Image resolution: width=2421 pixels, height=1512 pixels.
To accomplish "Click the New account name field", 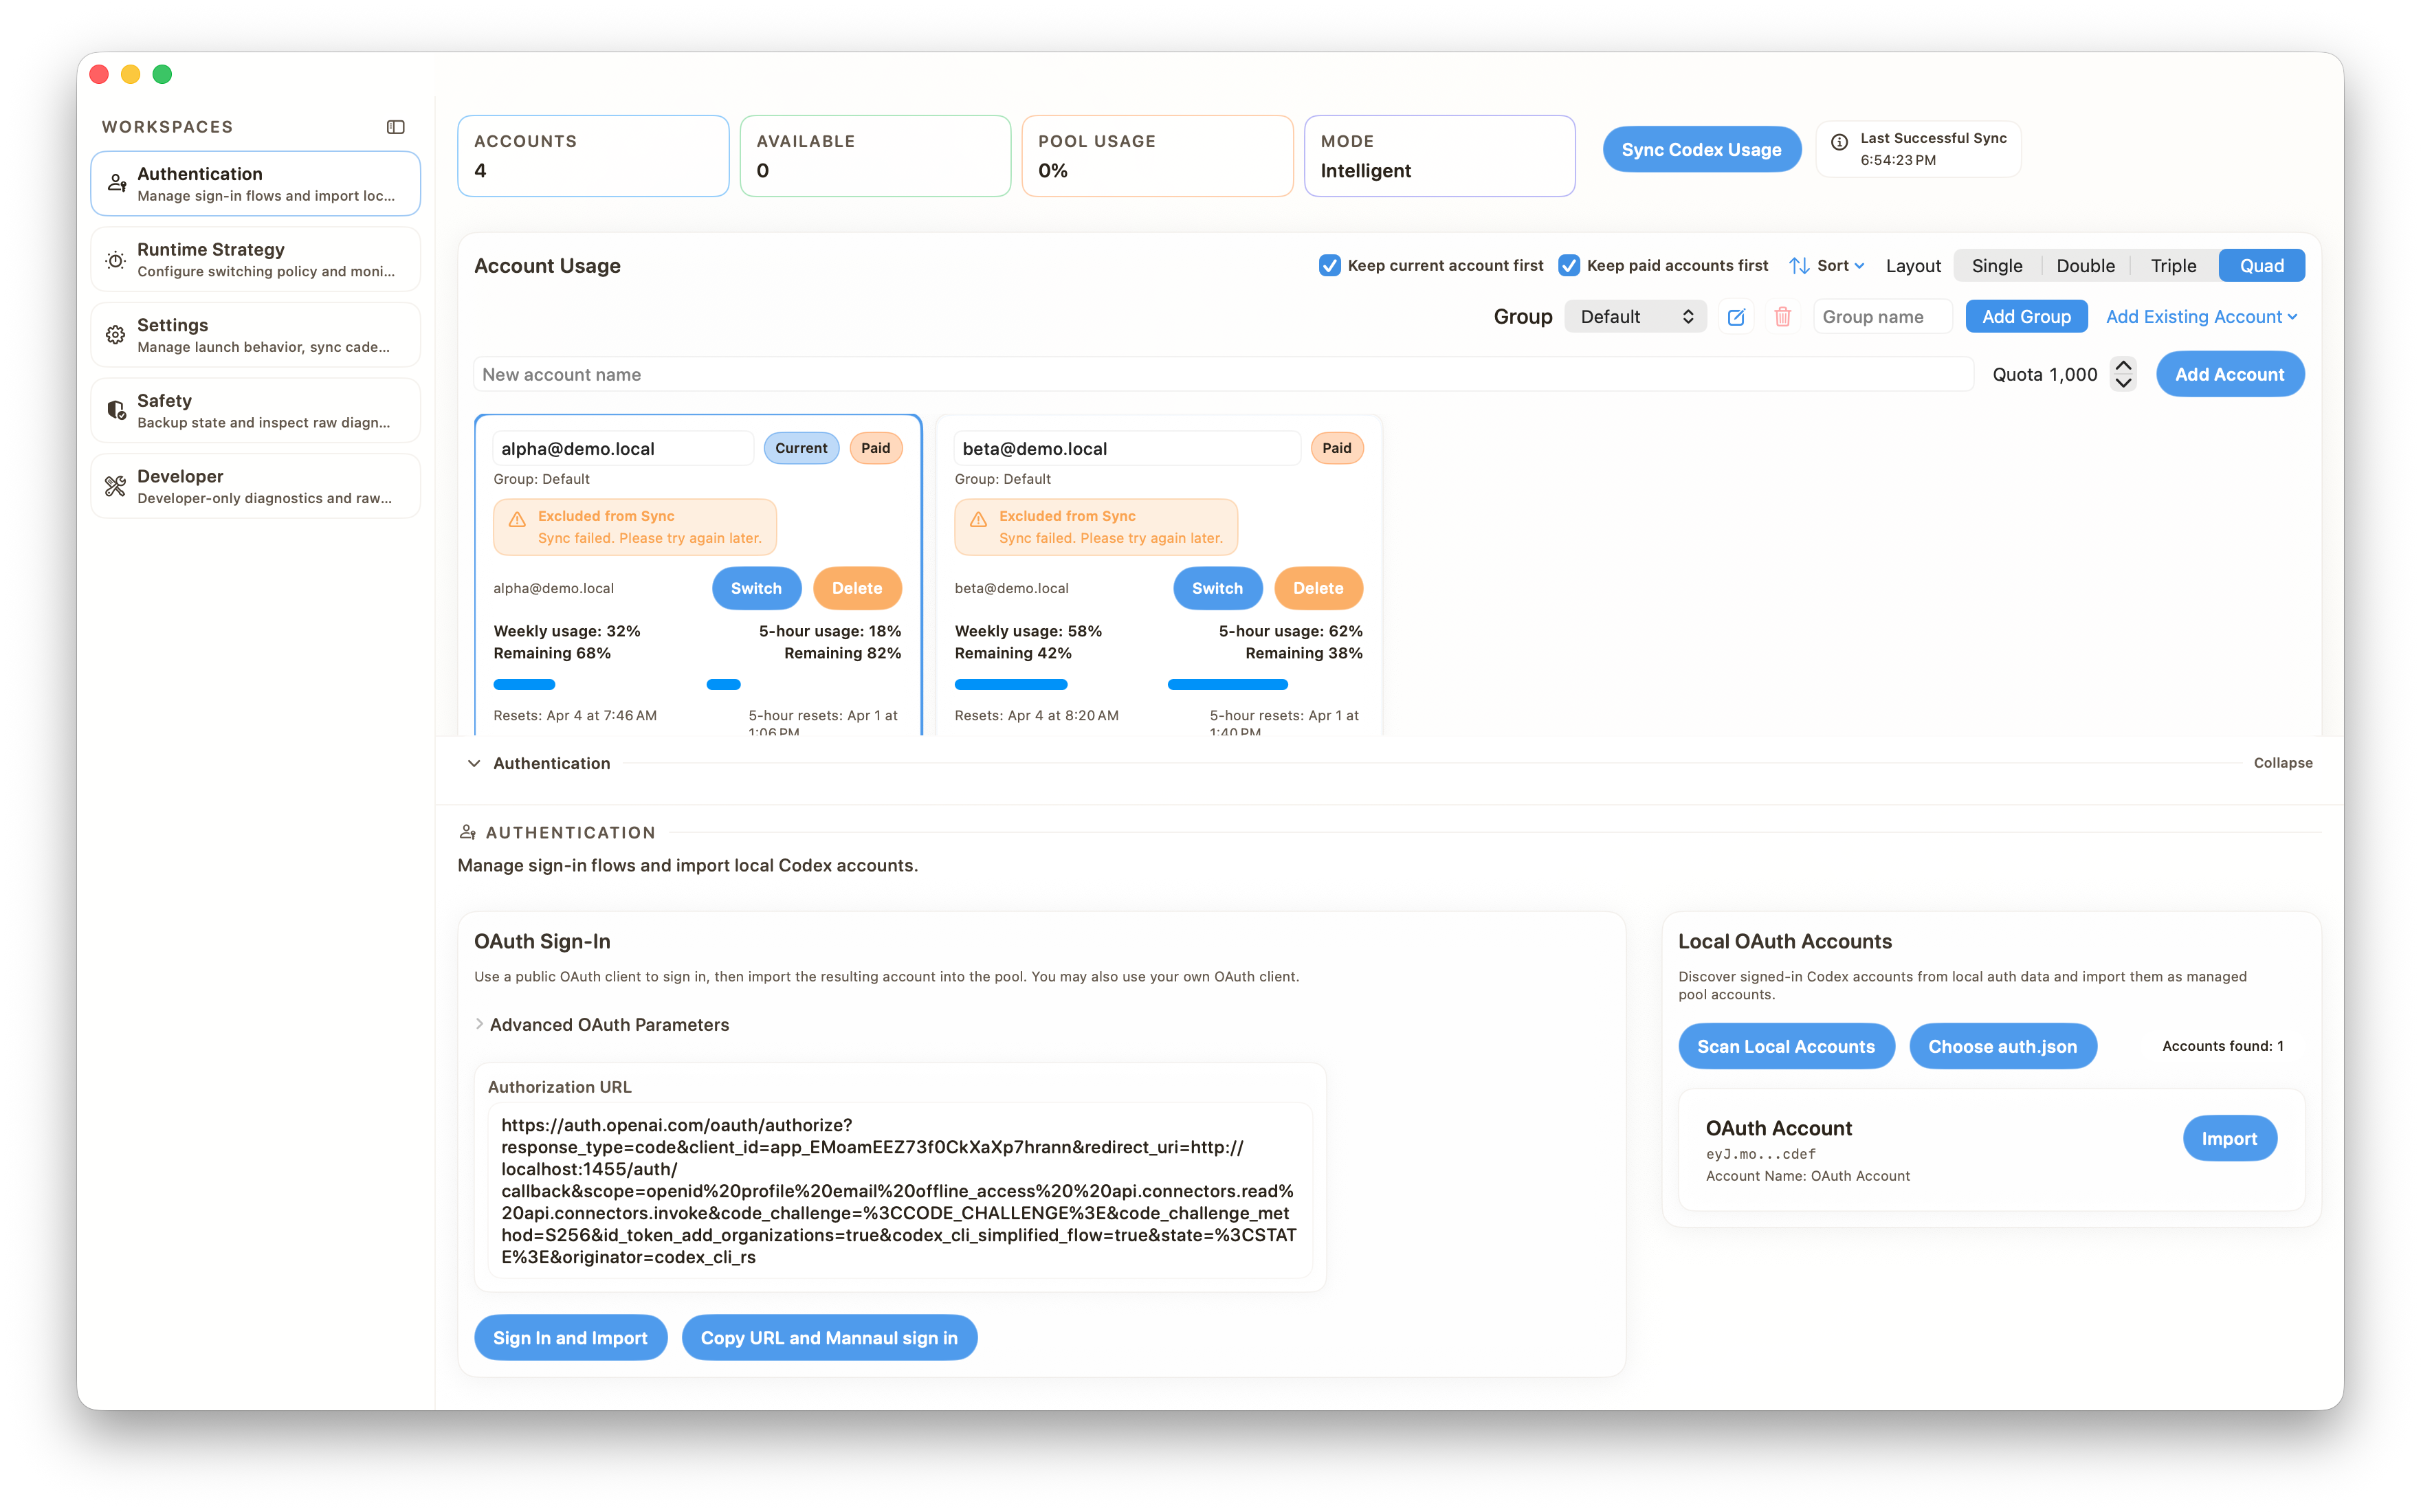I will (x=1223, y=374).
